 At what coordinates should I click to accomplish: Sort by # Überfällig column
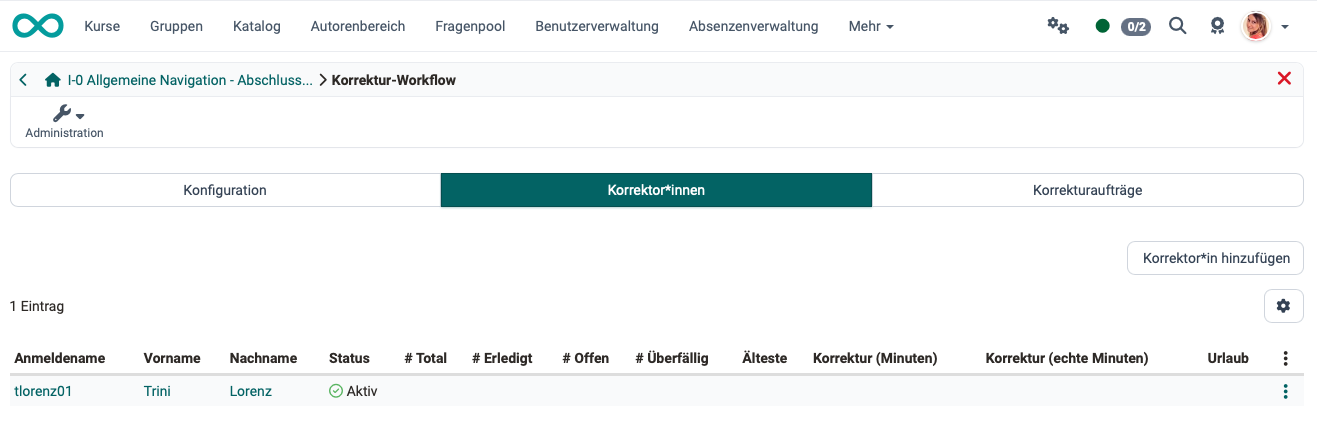pyautogui.click(x=672, y=358)
